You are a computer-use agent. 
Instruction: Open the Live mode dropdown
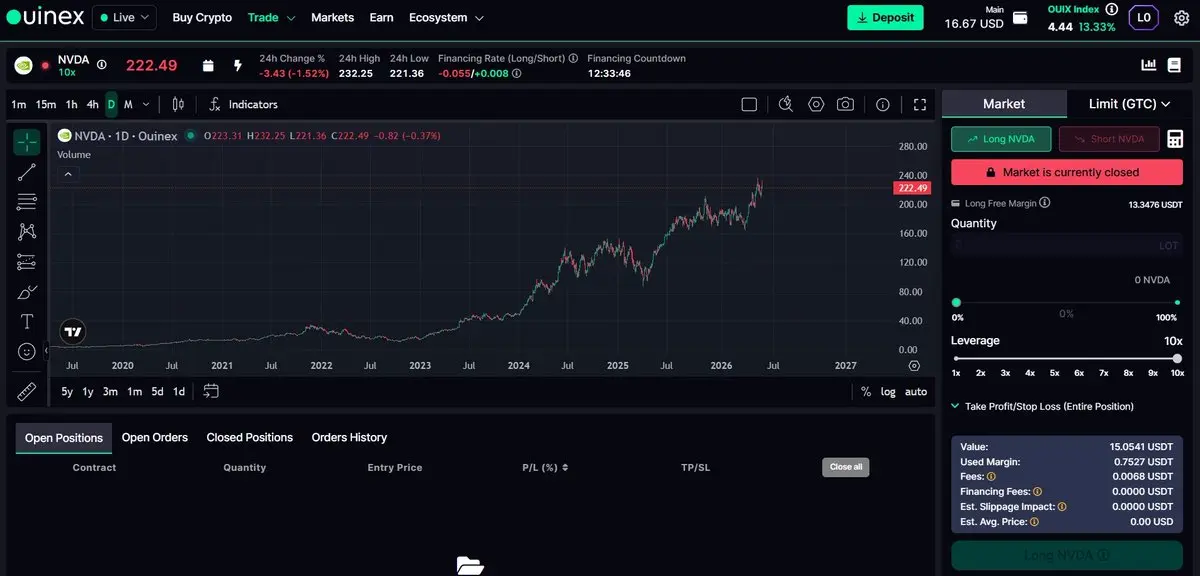click(x=124, y=18)
